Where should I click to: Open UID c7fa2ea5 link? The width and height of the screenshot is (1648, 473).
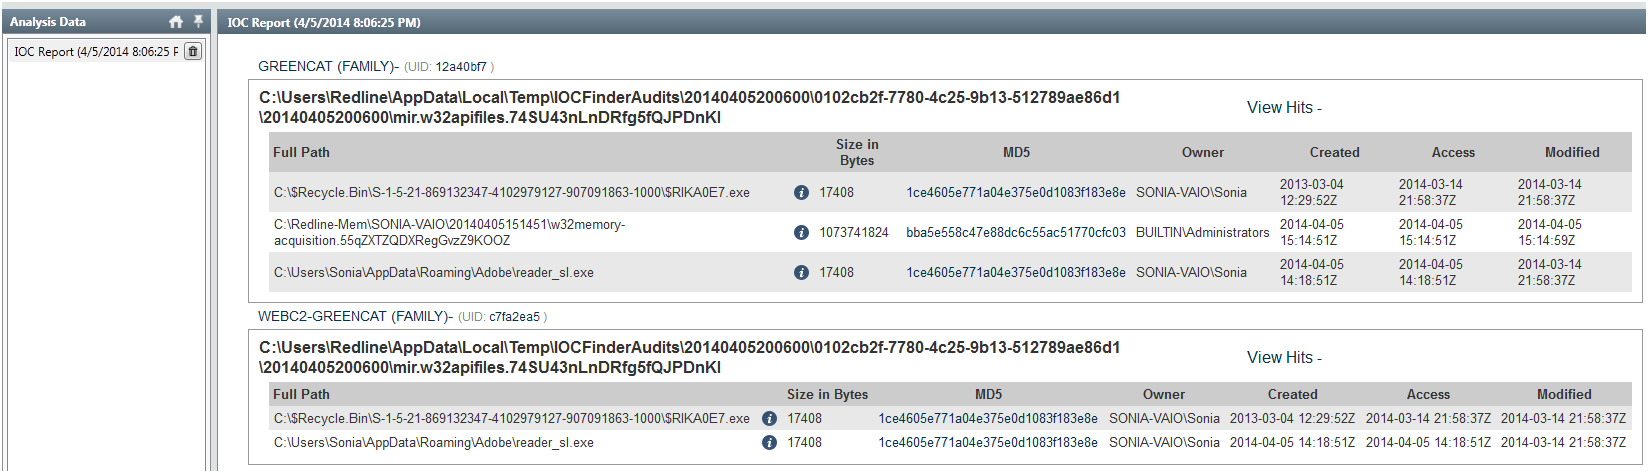514,317
